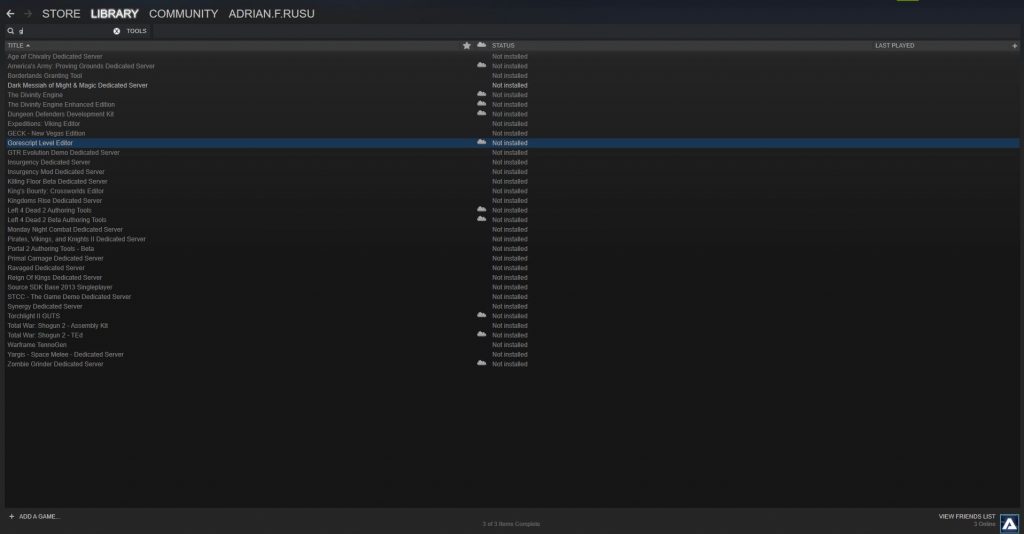Sort by cloud status column header

click(481, 45)
